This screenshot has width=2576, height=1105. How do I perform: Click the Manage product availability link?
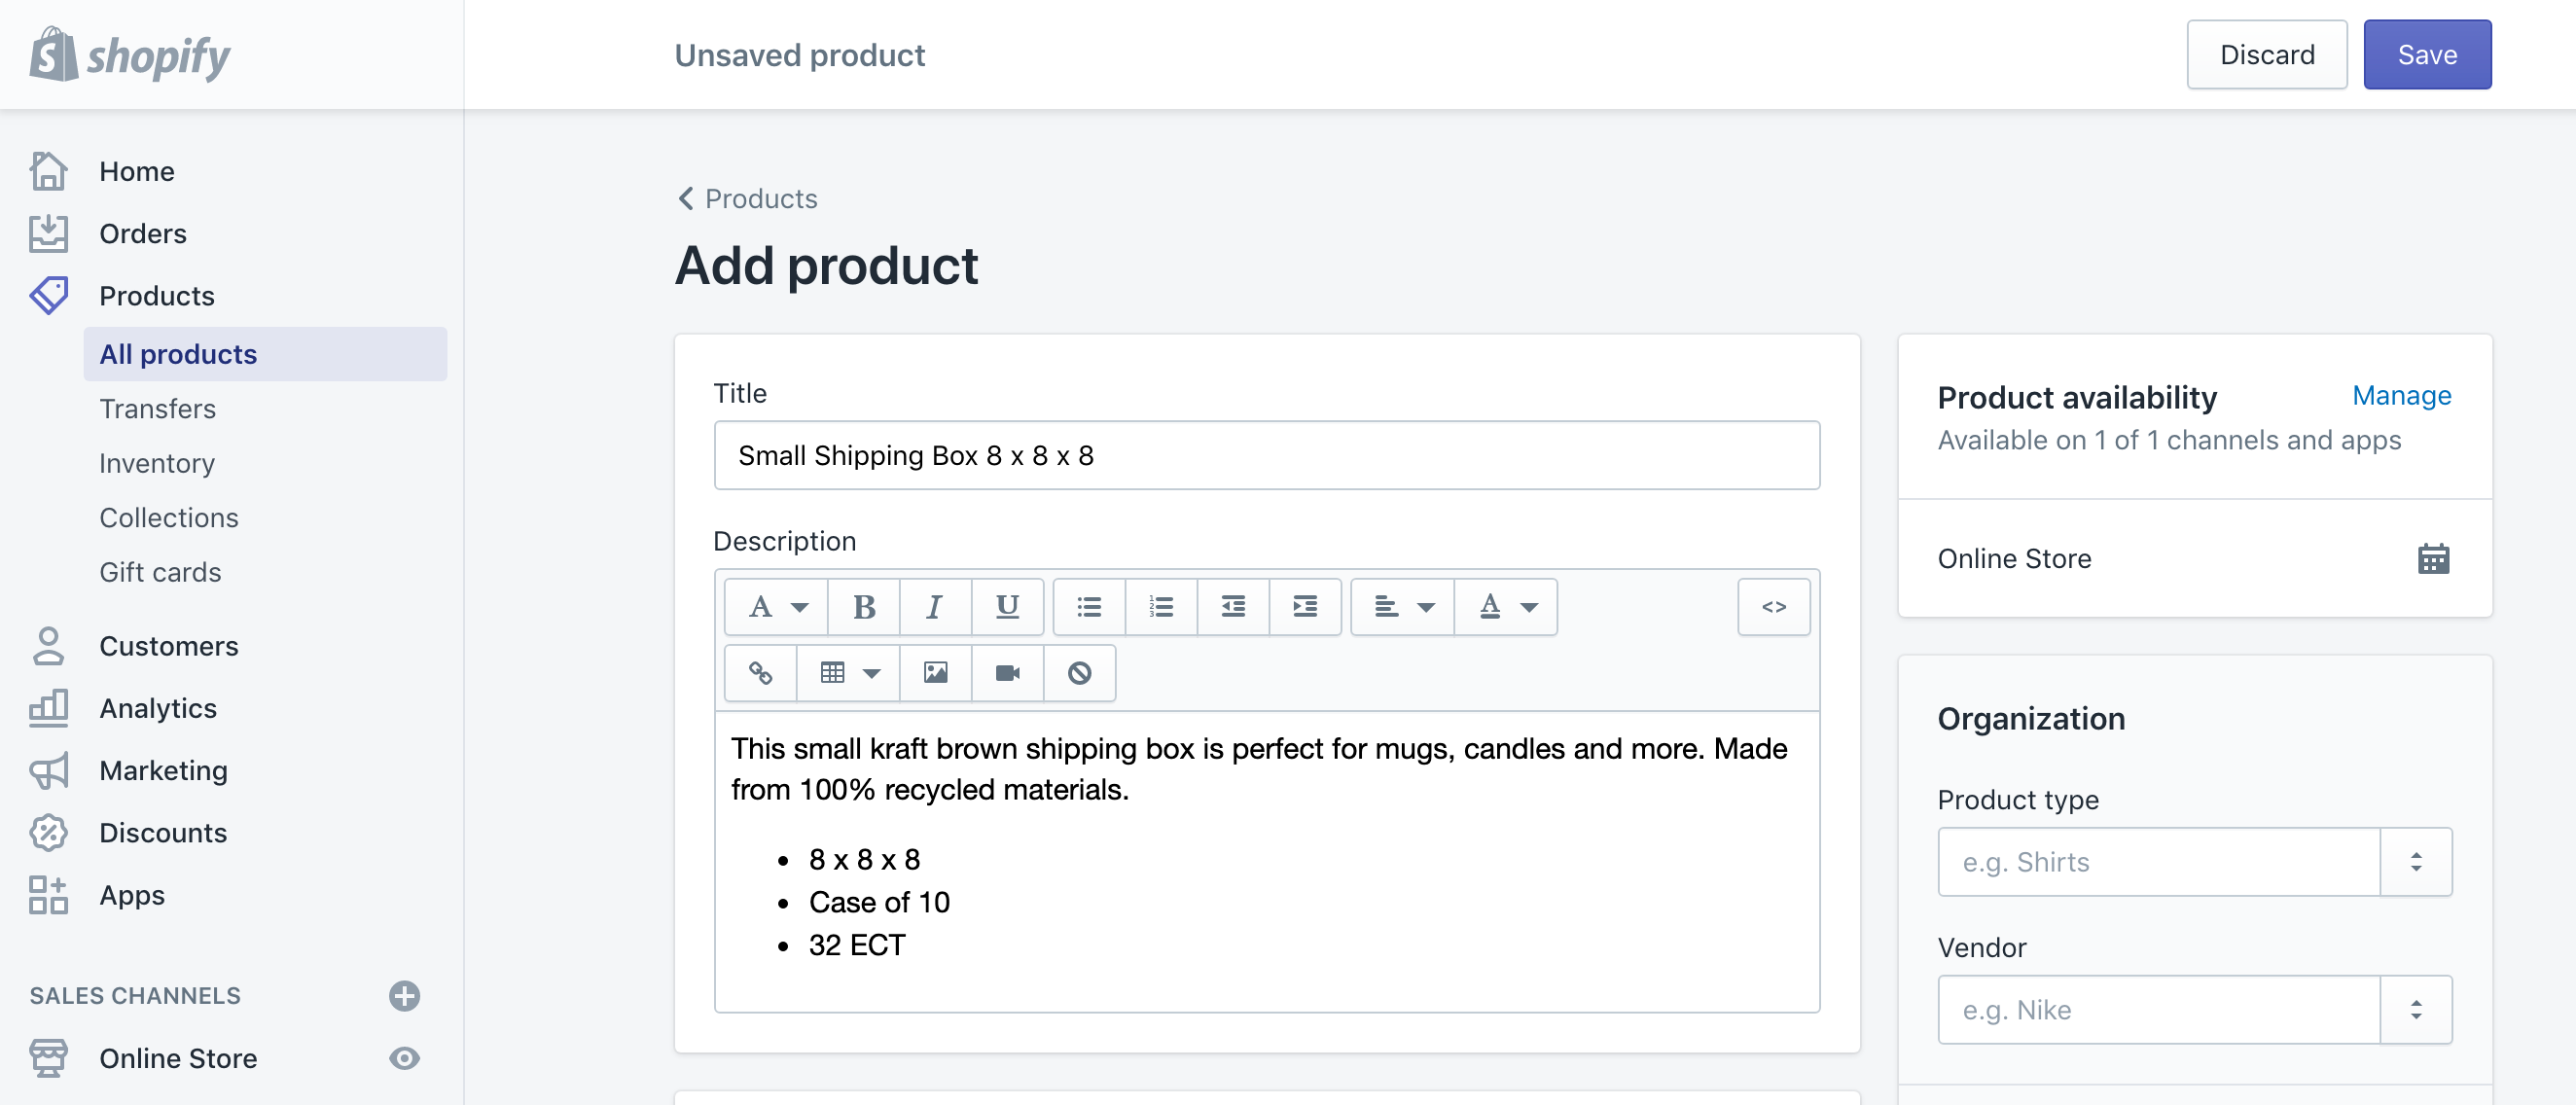(x=2402, y=394)
